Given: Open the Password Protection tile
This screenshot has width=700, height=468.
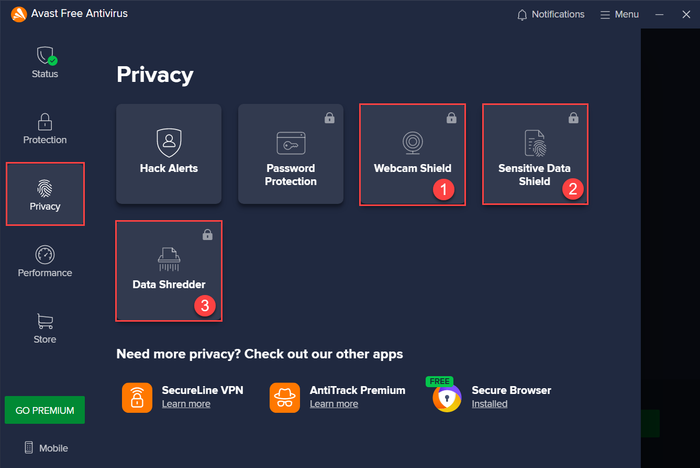Looking at the screenshot, I should pyautogui.click(x=291, y=154).
